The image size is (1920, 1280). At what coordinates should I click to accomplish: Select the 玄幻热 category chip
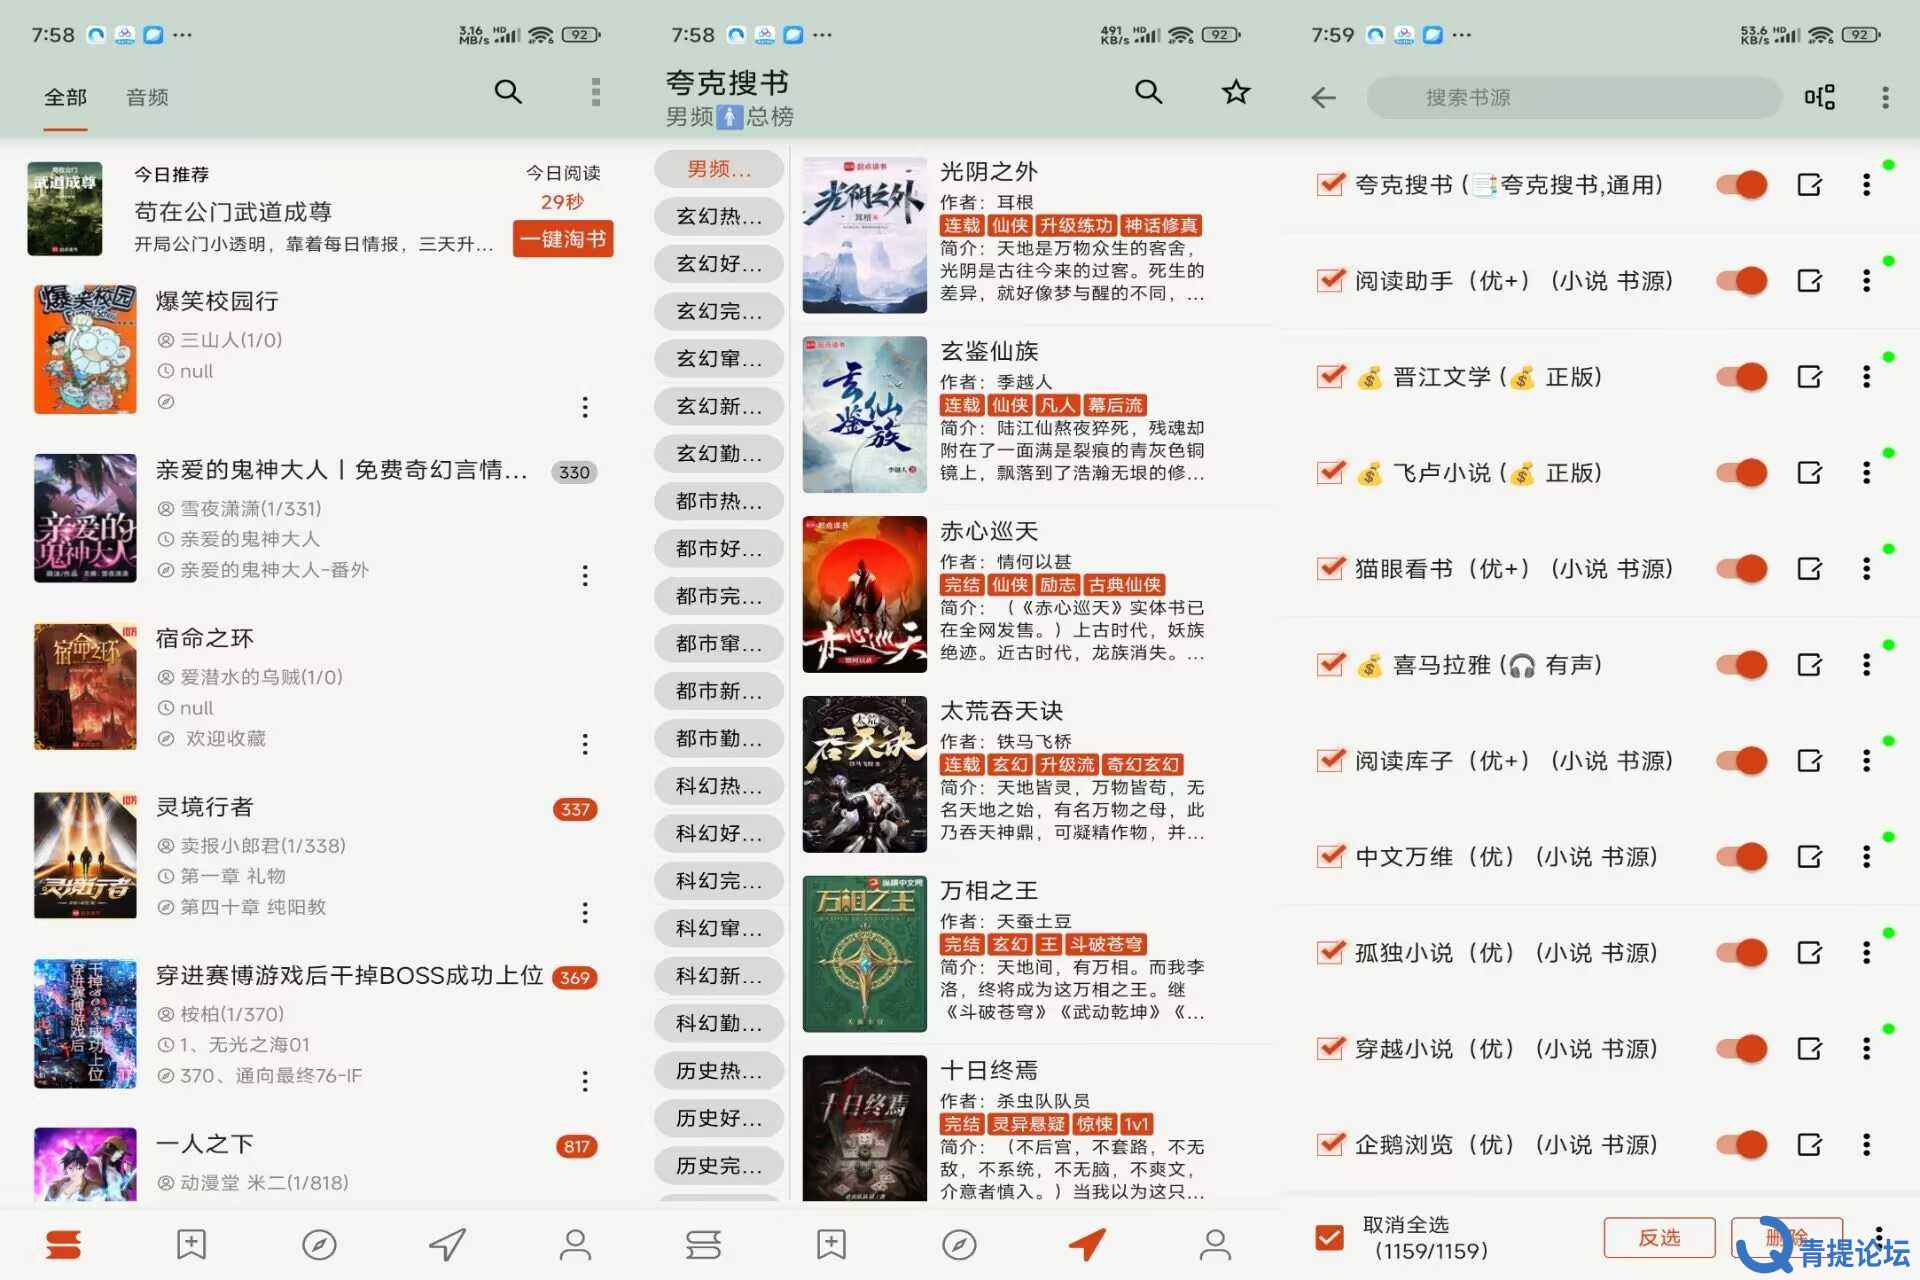pos(718,216)
